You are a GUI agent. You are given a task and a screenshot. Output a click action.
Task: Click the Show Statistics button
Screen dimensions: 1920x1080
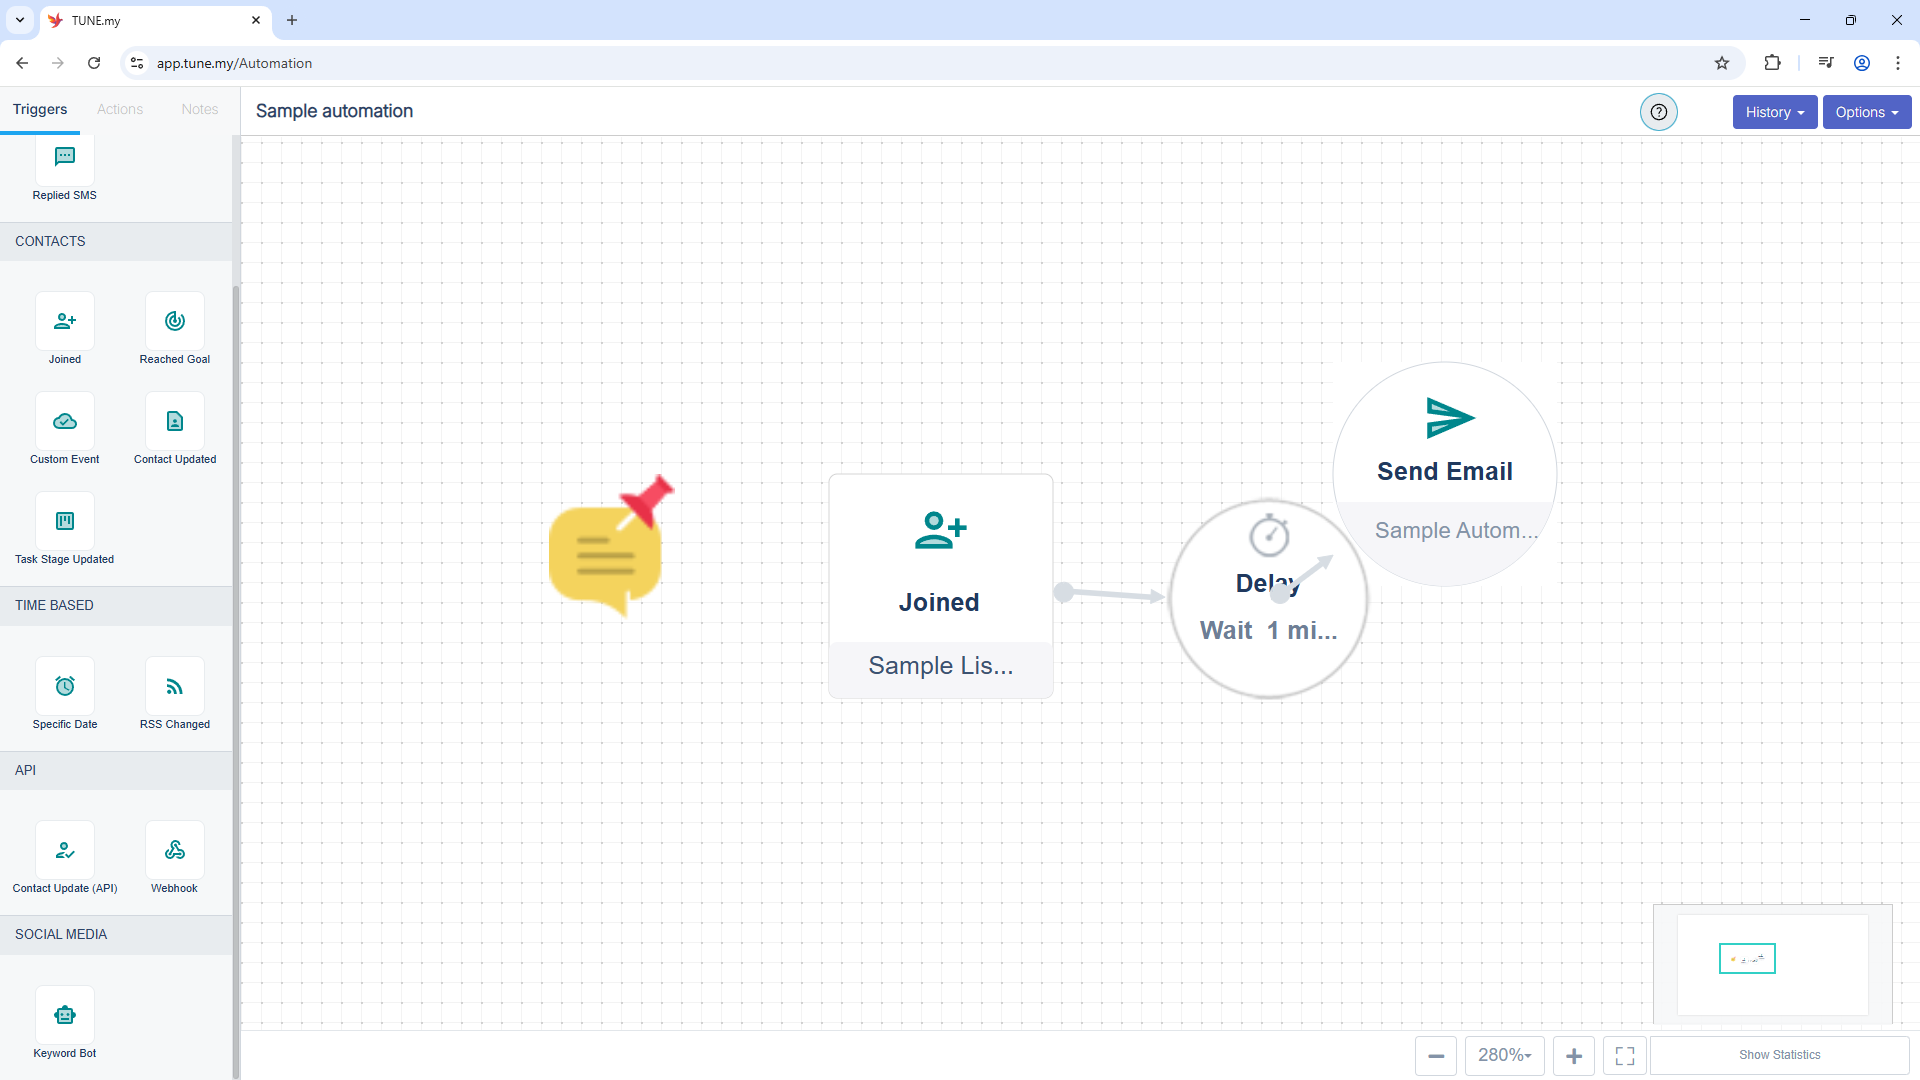point(1780,1055)
